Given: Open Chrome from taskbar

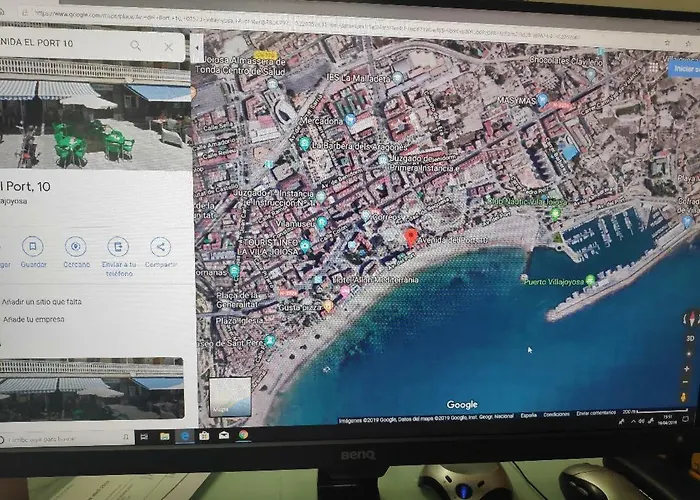Looking at the screenshot, I should [x=243, y=434].
